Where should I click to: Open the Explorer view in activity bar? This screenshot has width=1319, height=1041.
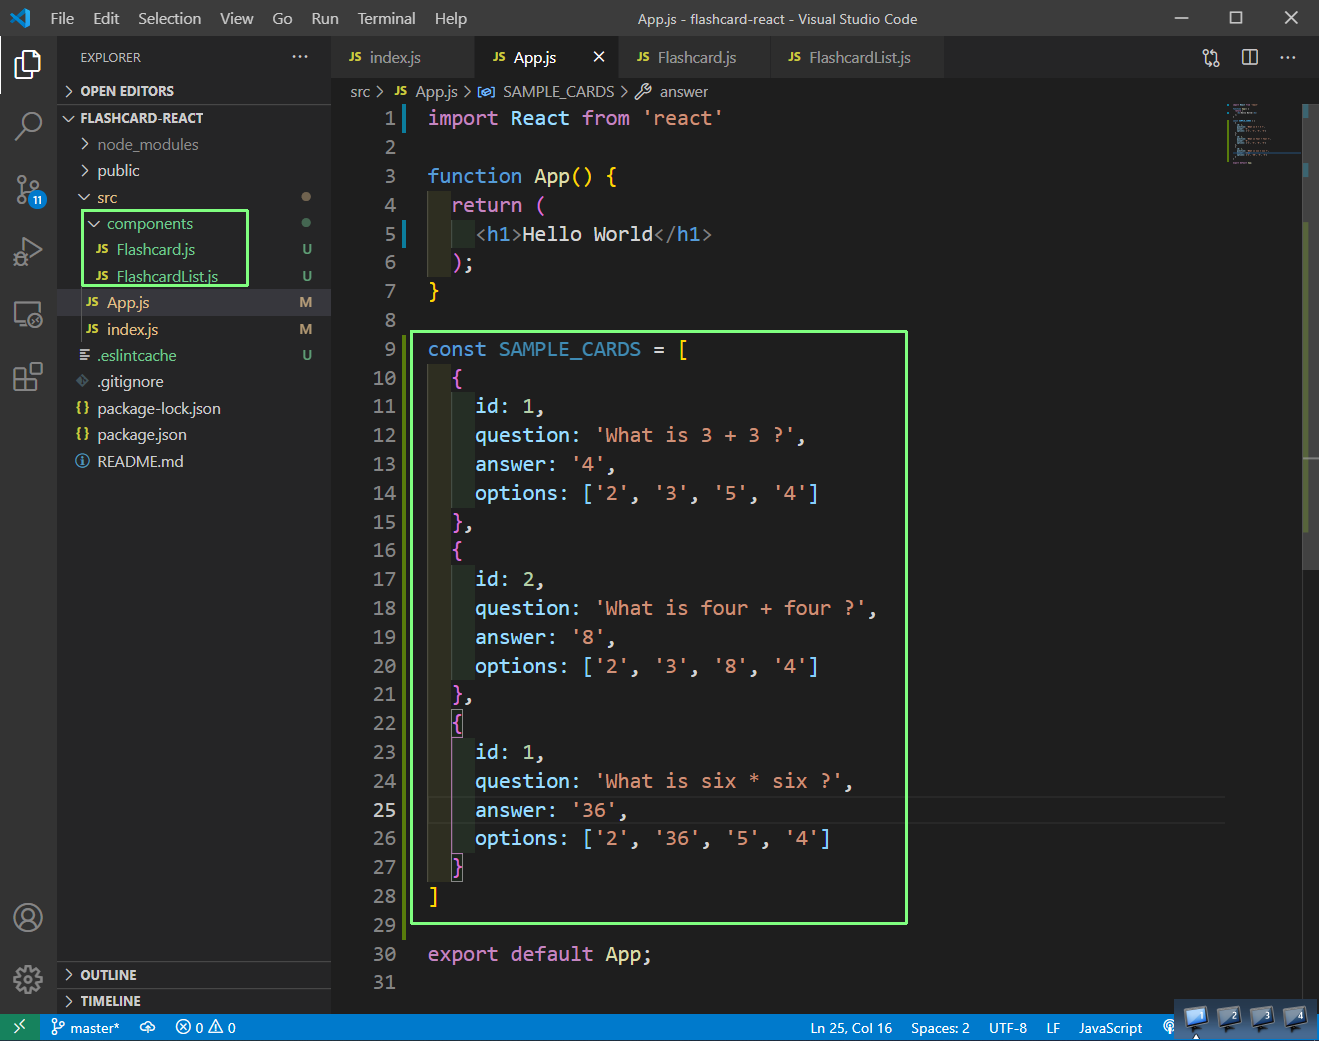click(x=28, y=65)
